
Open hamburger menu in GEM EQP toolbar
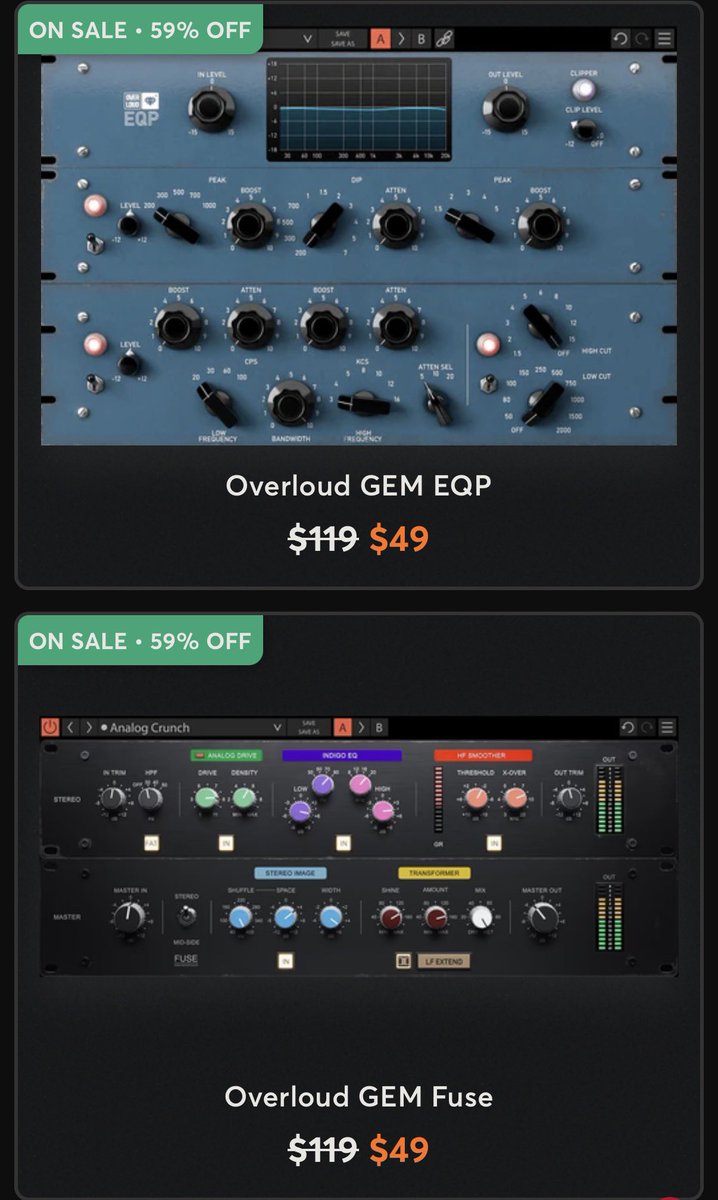(x=665, y=39)
